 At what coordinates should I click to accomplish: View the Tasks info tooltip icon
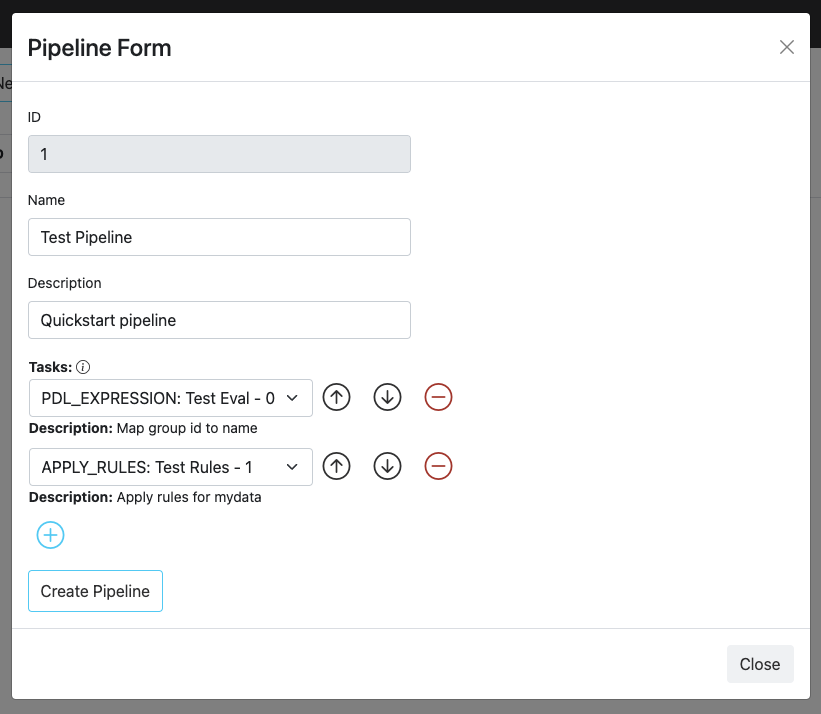(83, 366)
